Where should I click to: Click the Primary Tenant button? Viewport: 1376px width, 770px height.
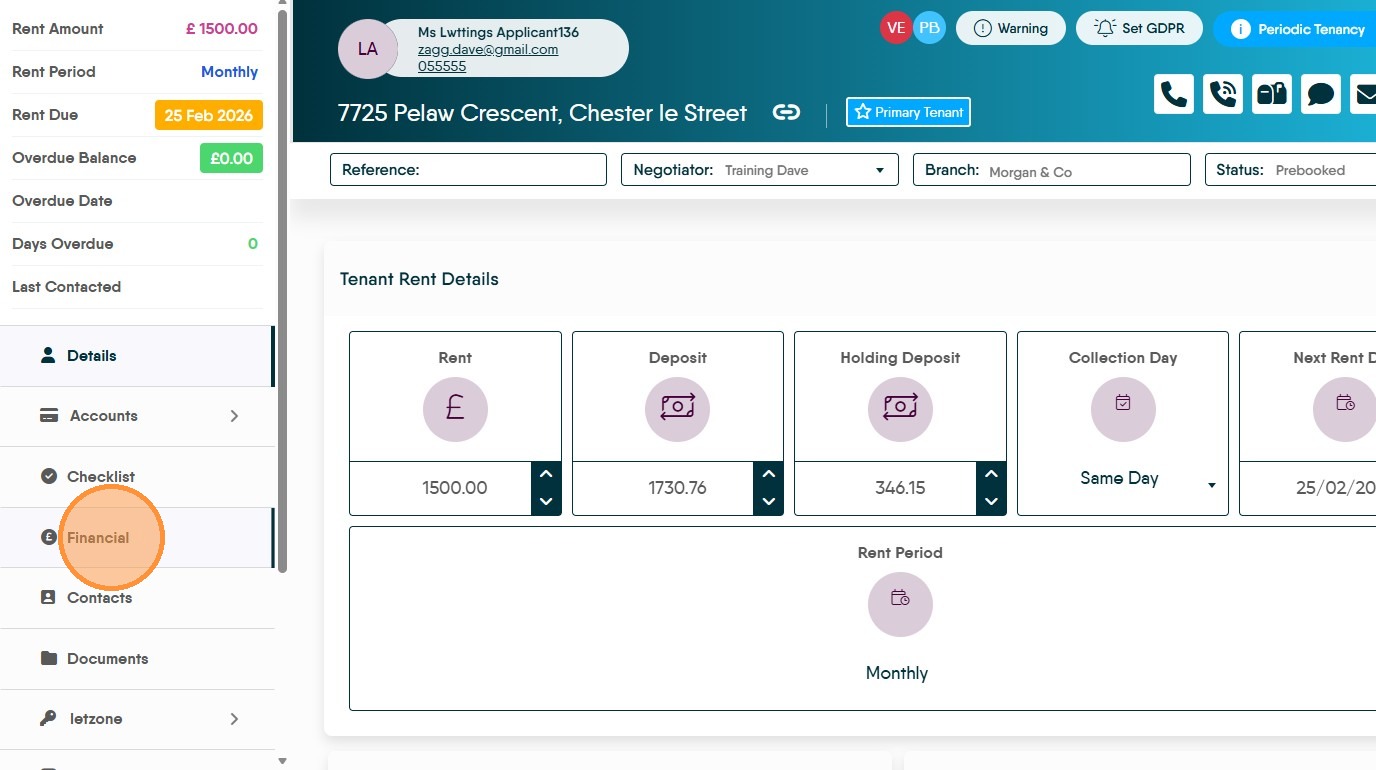[908, 112]
